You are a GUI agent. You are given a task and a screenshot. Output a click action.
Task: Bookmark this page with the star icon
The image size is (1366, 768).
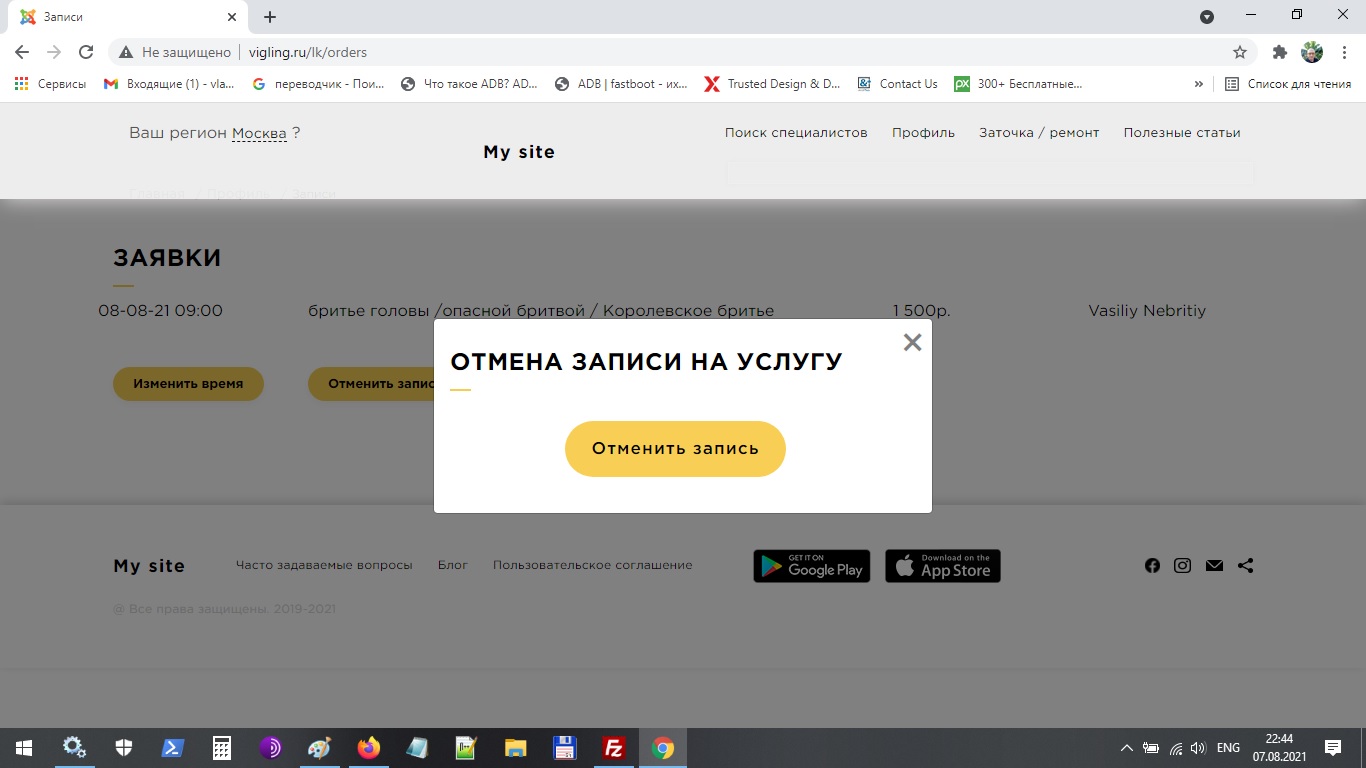pyautogui.click(x=1240, y=51)
